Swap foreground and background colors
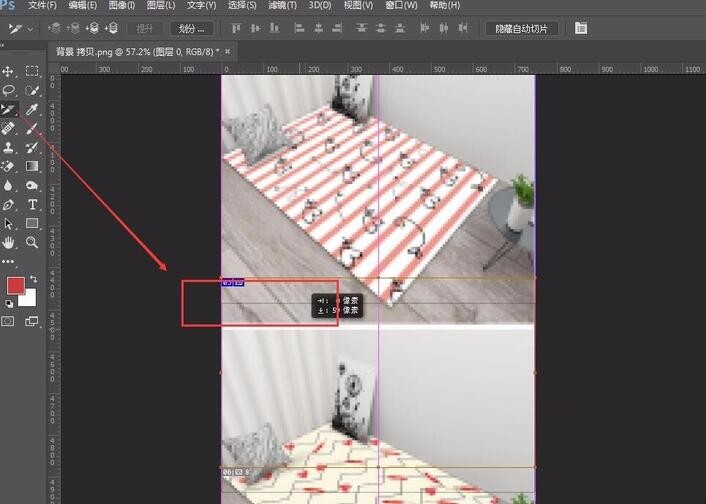 (33, 278)
